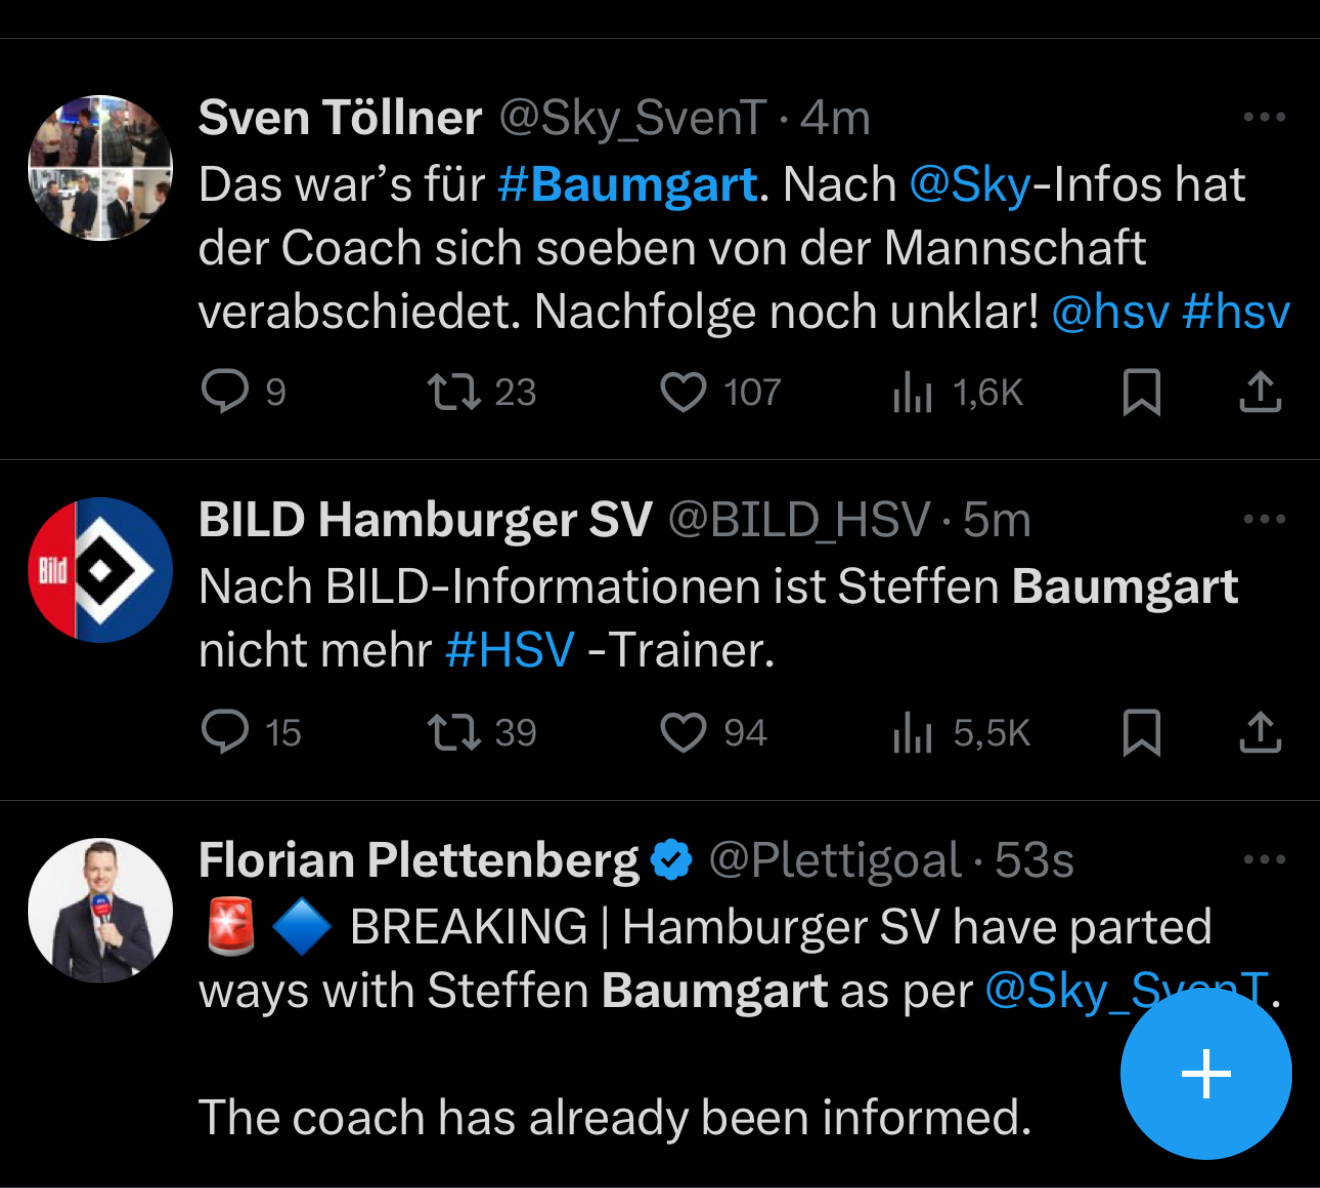Image resolution: width=1320 pixels, height=1188 pixels.
Task: Share Sven Töllner's tweet
Action: [x=1260, y=391]
